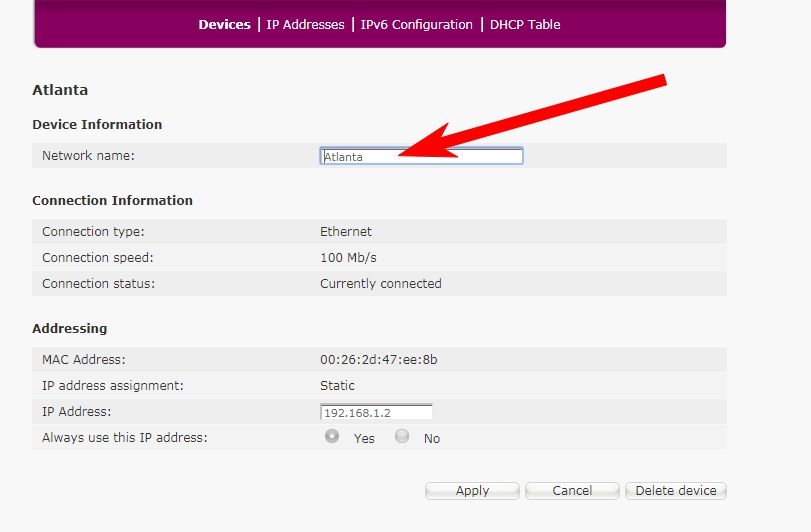Click the Addressing section heading
Viewport: 811px width, 532px height.
[69, 328]
